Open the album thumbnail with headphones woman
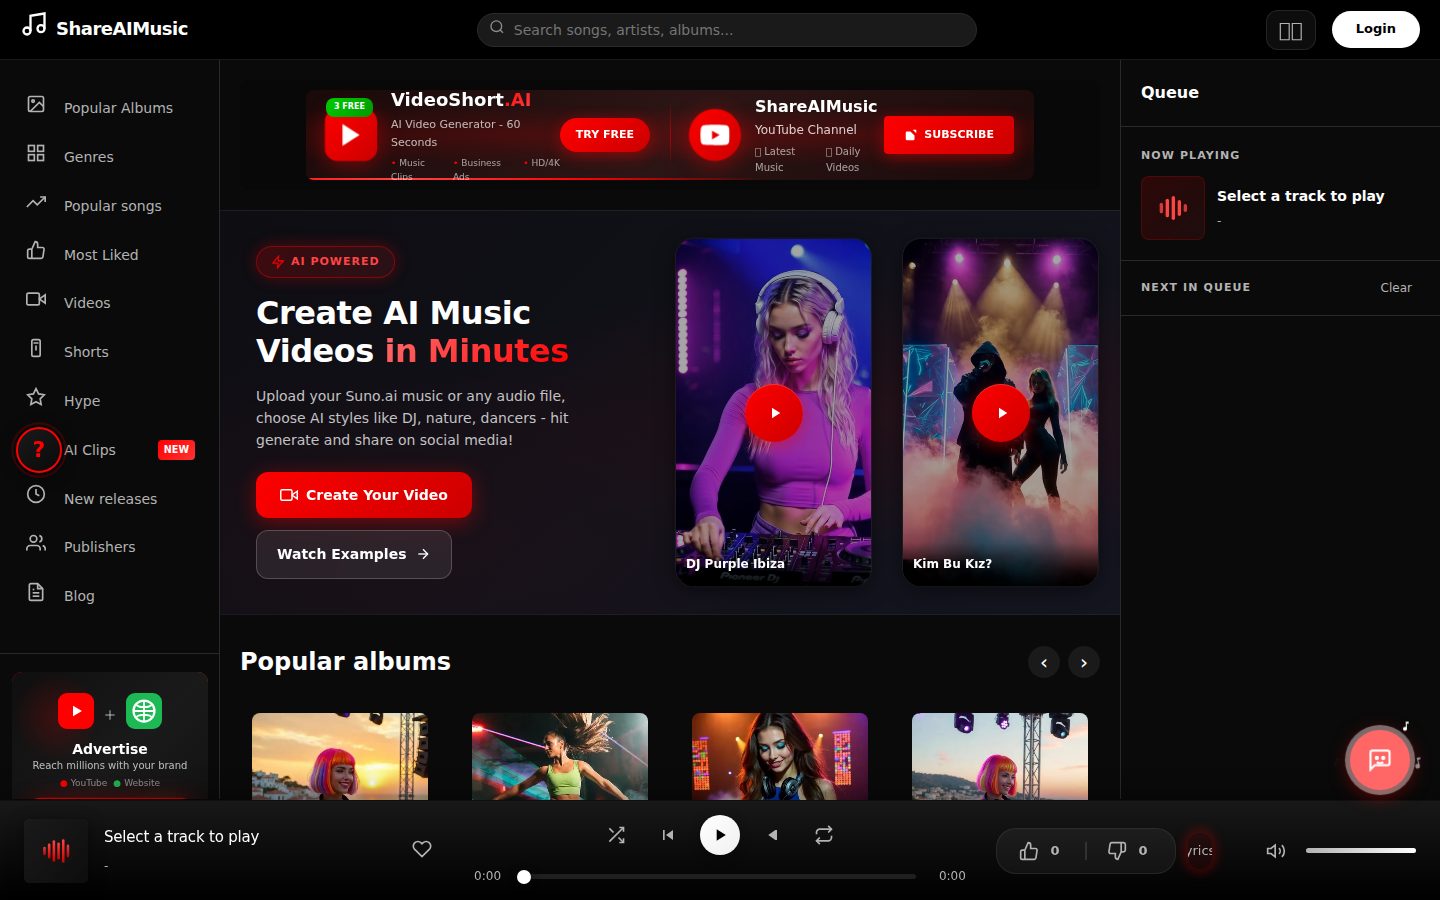 [x=780, y=756]
